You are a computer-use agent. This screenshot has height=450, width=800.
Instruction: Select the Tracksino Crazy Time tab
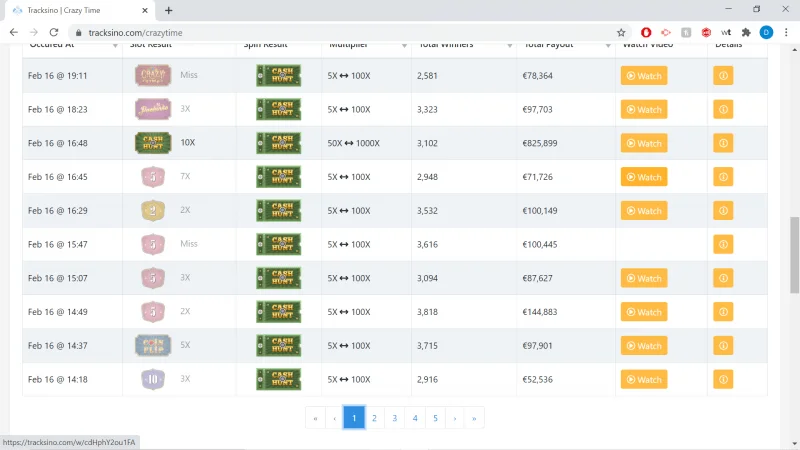81,10
